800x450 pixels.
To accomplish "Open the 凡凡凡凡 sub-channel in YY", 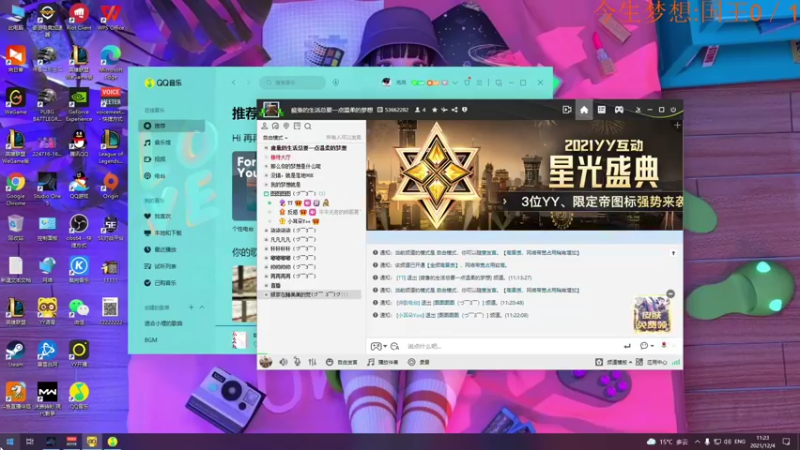I will pos(293,239).
